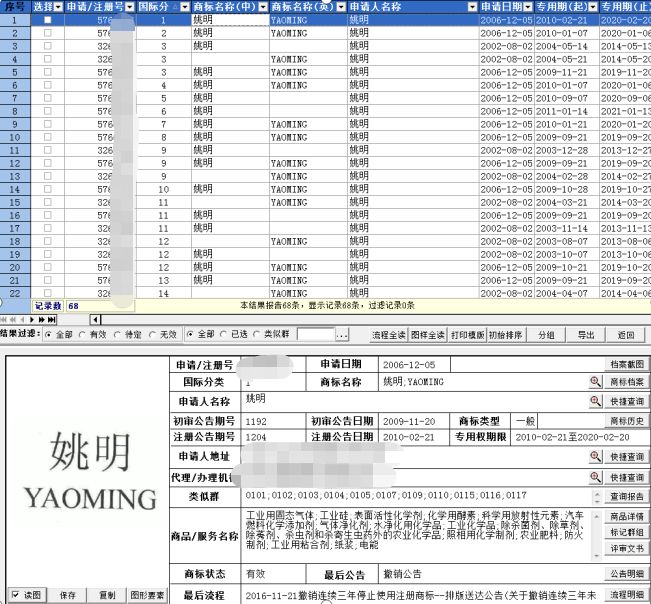Click 复制 under the trademark image

107,595
